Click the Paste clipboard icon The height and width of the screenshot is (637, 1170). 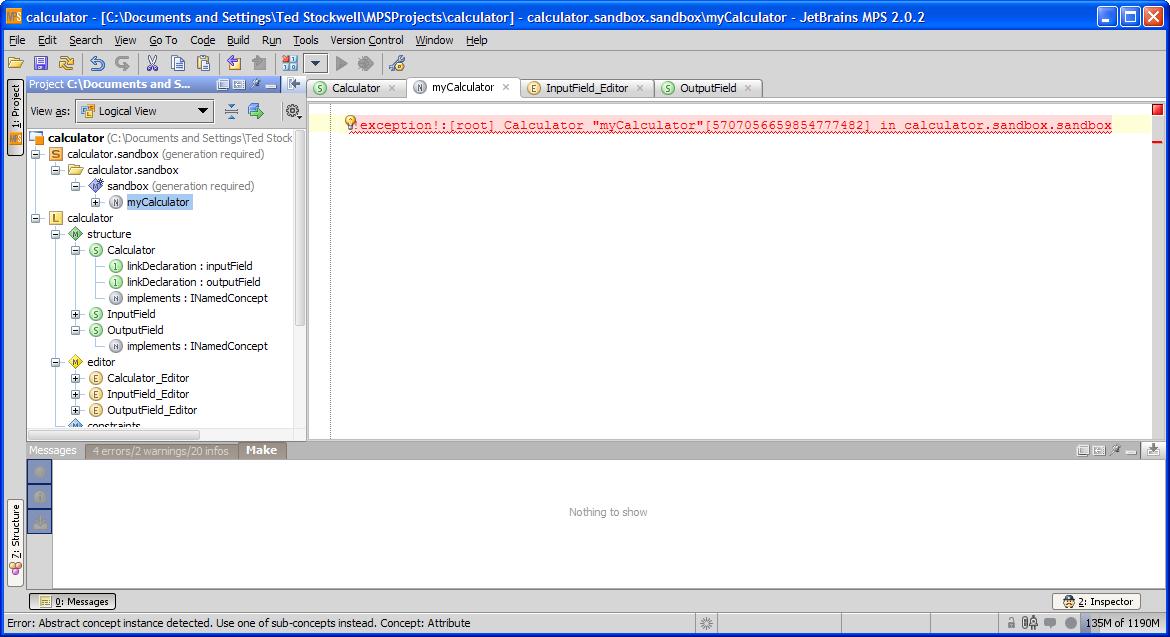pyautogui.click(x=203, y=63)
